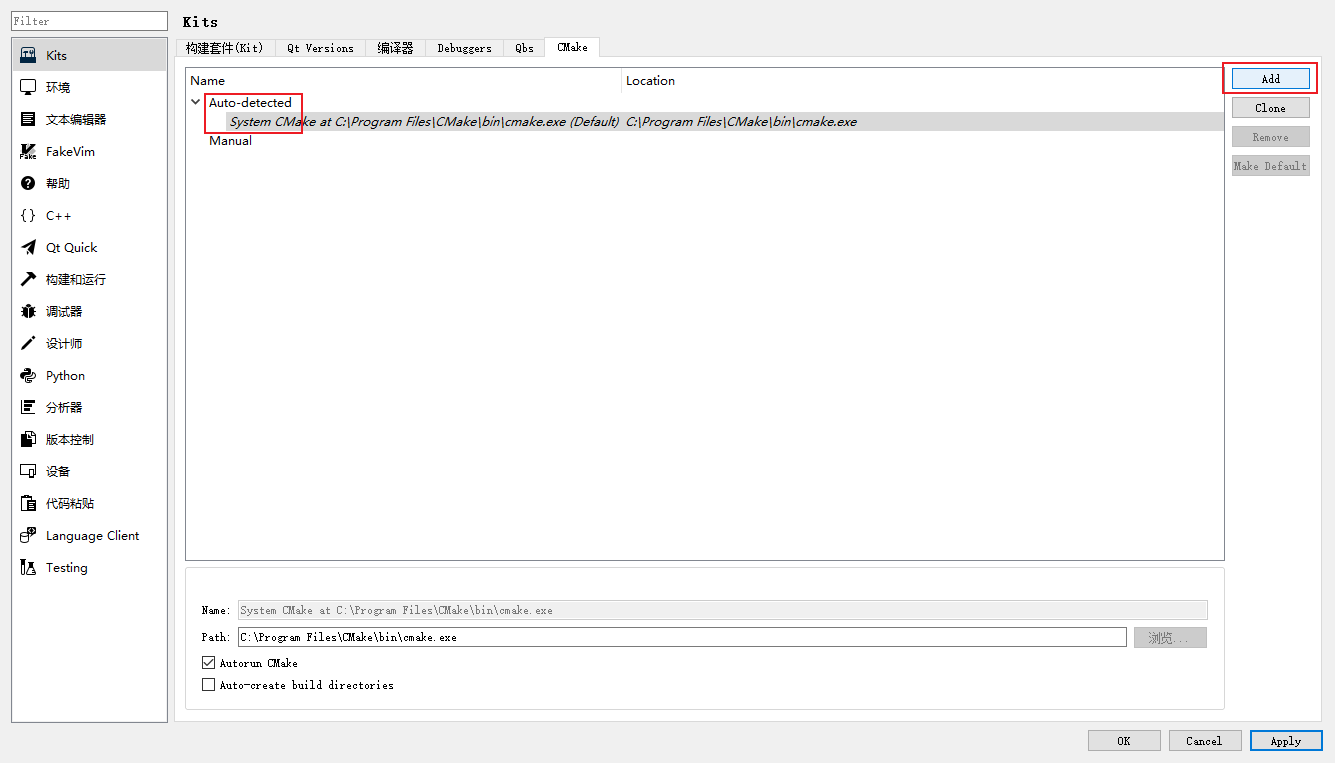Open the C++ settings section

click(x=58, y=215)
